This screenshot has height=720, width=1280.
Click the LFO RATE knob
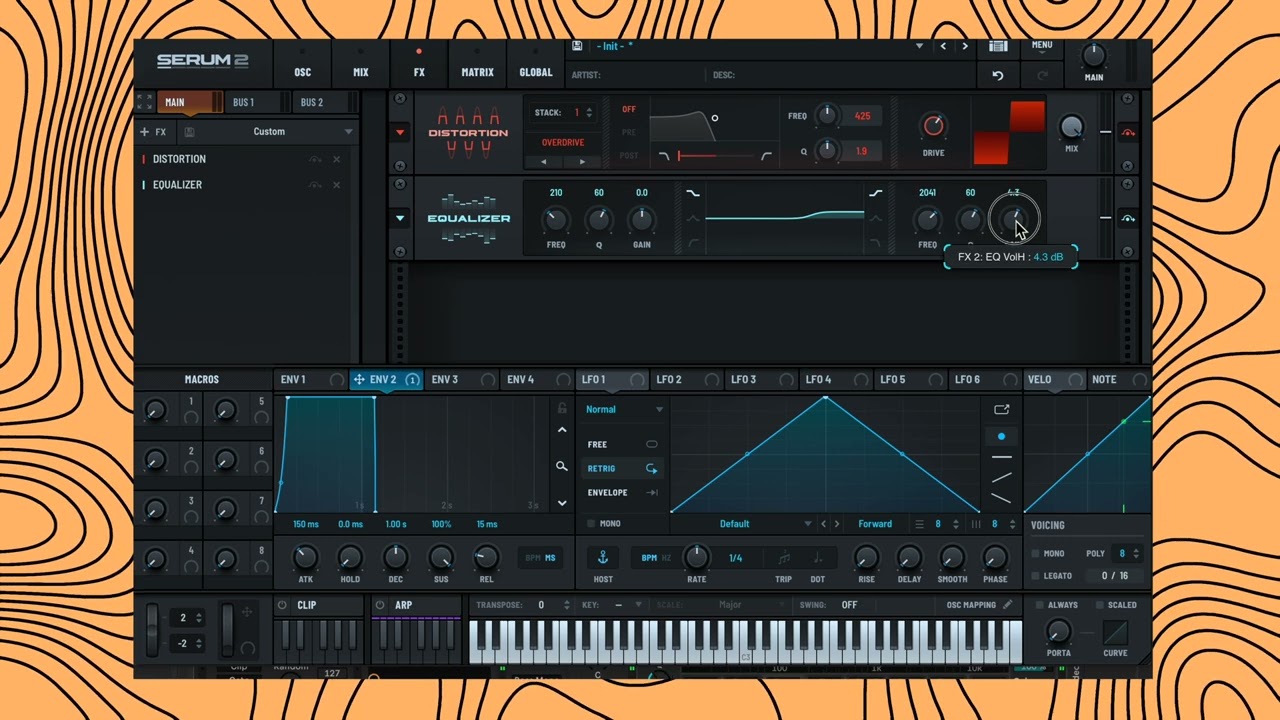tap(696, 557)
